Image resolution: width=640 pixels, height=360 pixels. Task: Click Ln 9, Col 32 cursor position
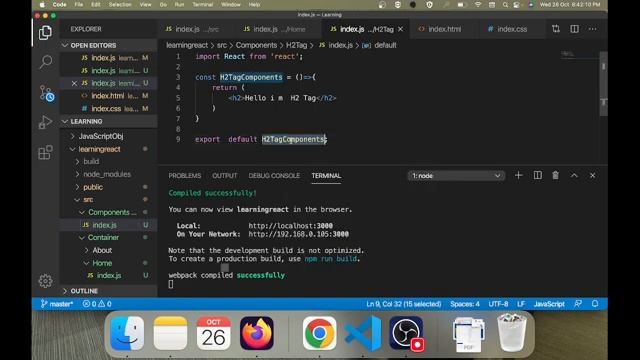click(404, 304)
